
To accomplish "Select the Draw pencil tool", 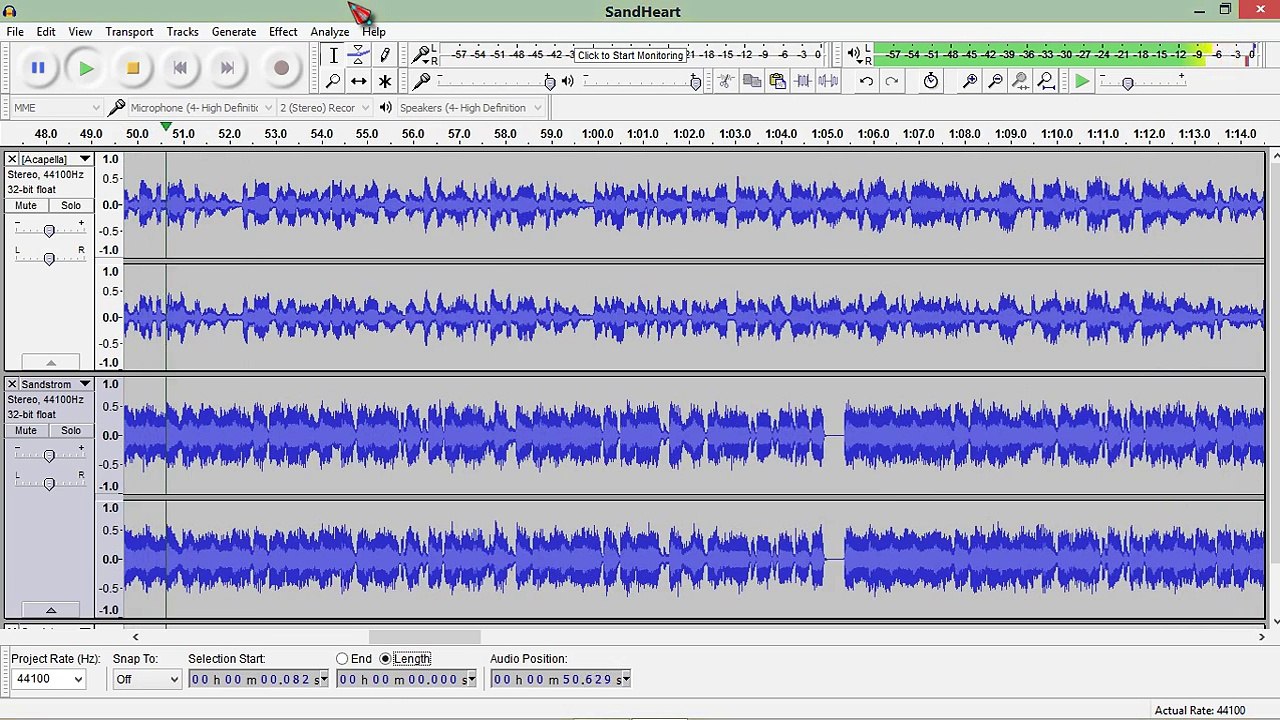I will coord(385,56).
